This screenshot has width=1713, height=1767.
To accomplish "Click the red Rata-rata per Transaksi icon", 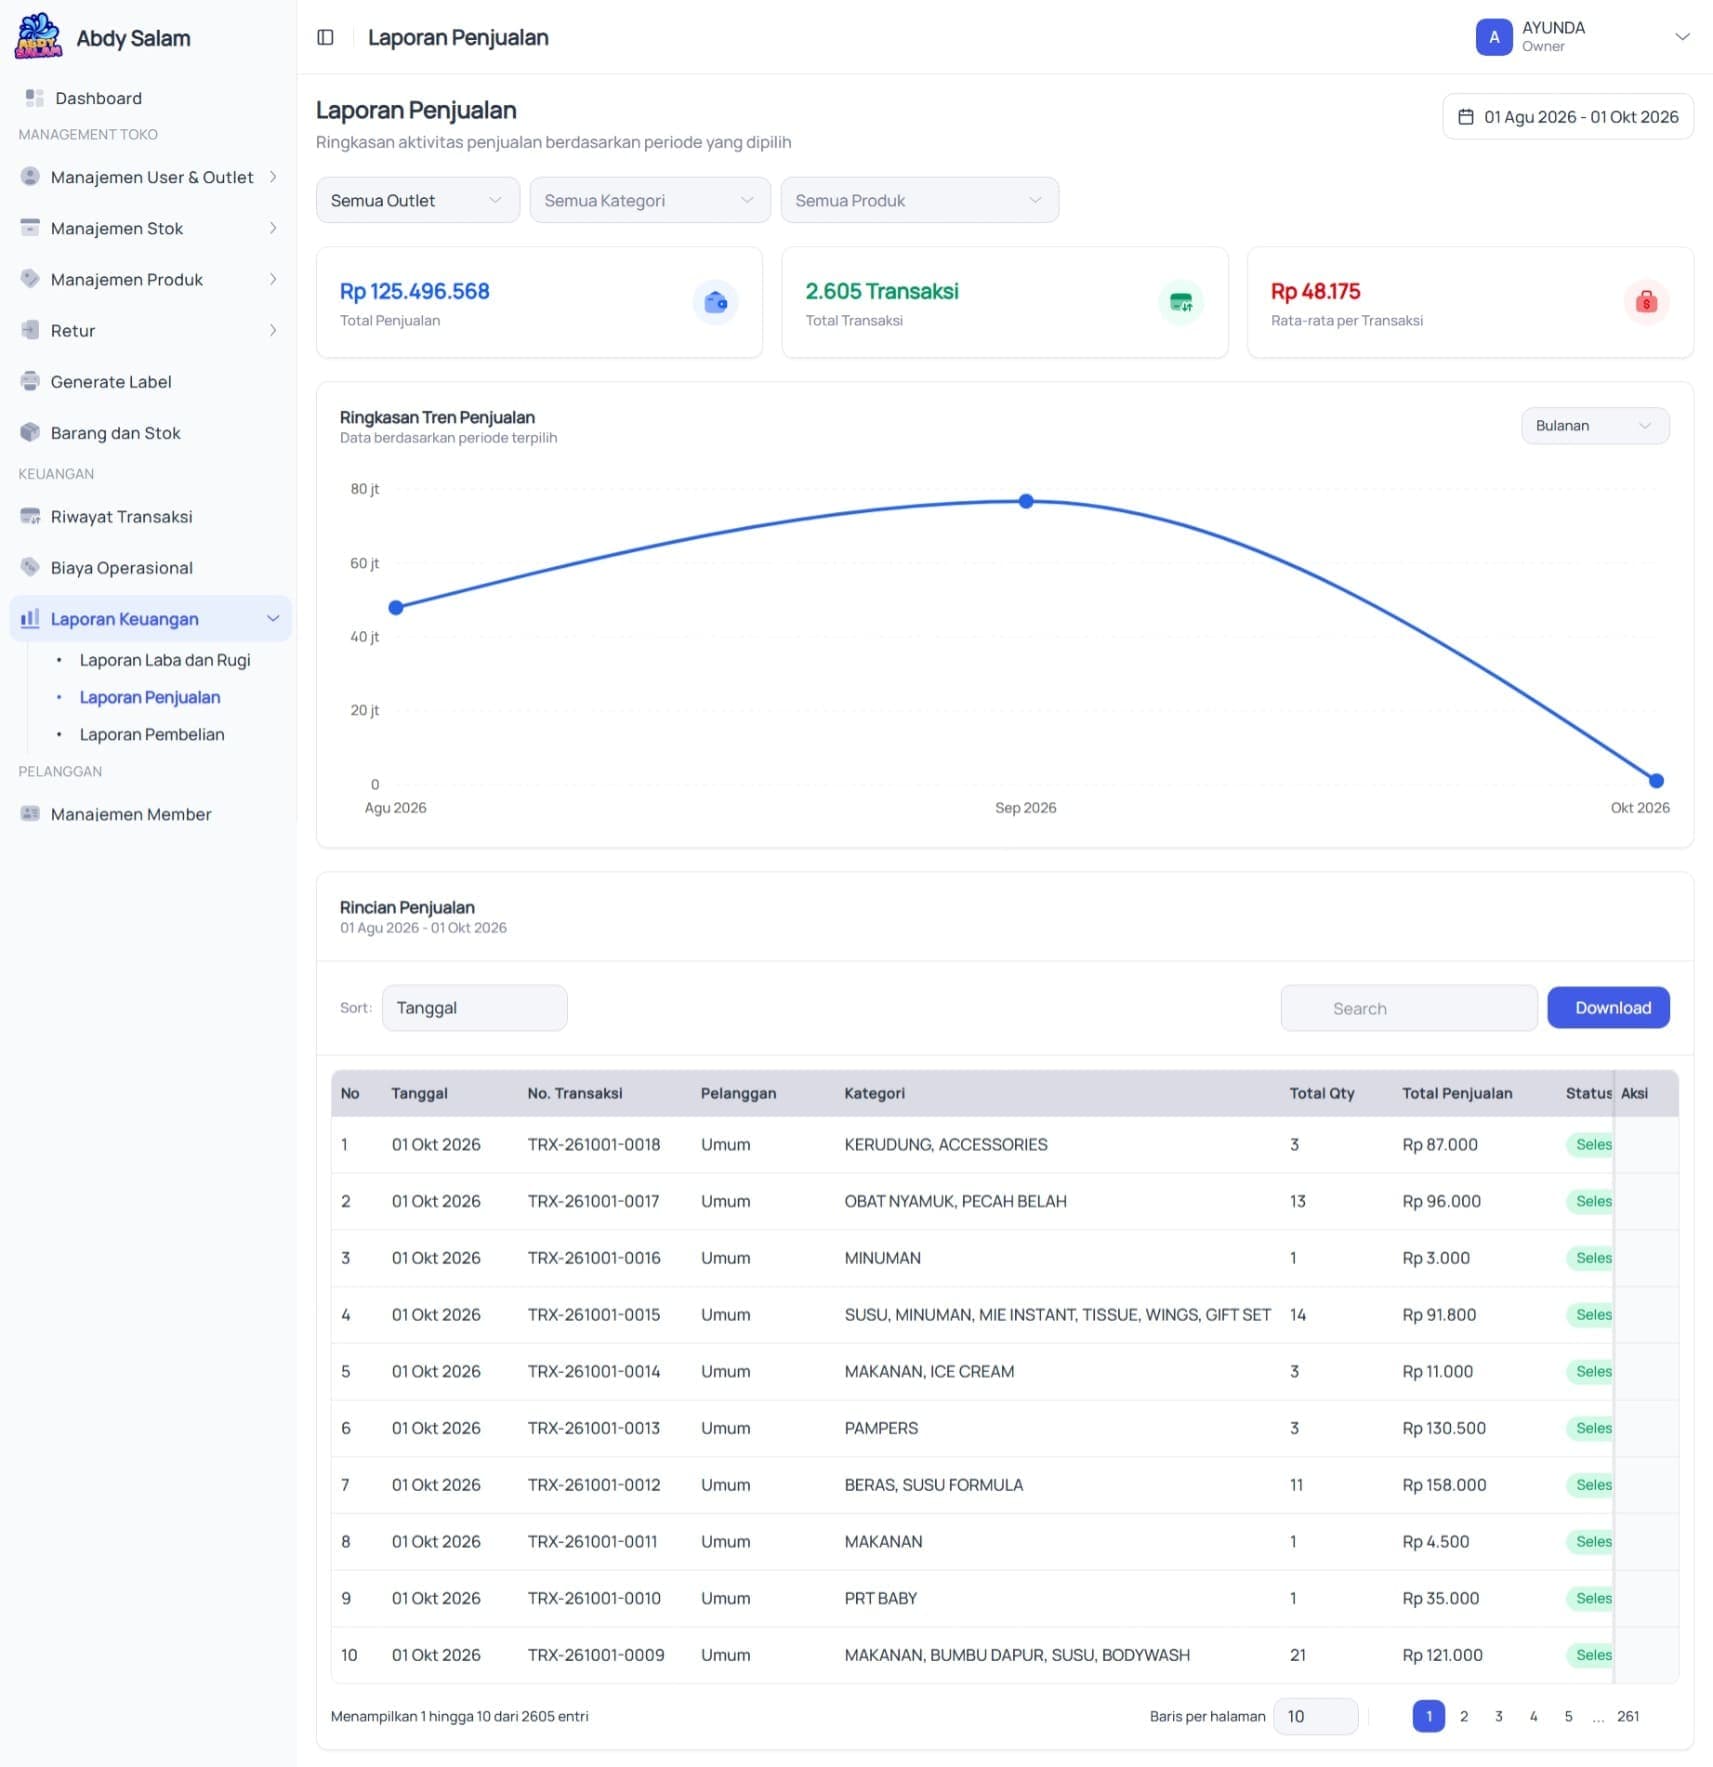I will pyautogui.click(x=1646, y=301).
